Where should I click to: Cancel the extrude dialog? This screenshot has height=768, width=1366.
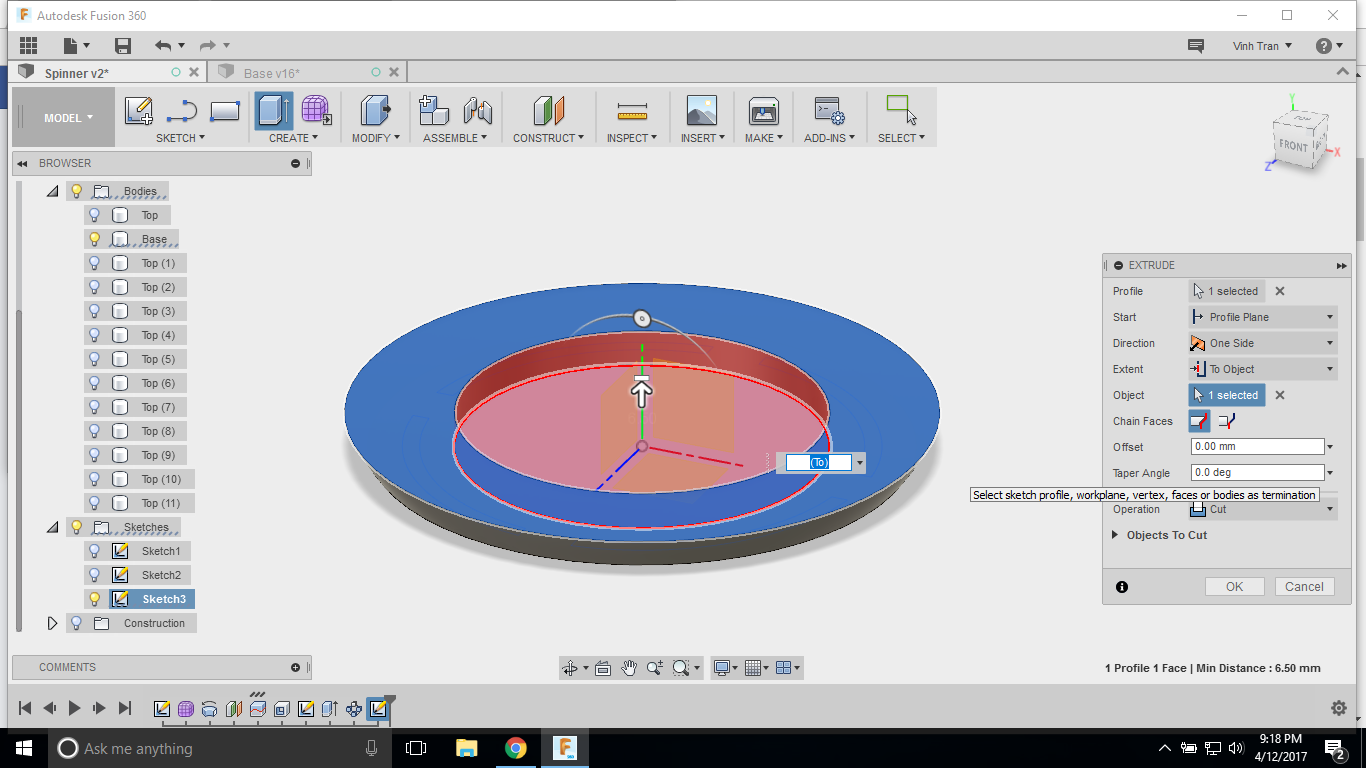coord(1304,587)
